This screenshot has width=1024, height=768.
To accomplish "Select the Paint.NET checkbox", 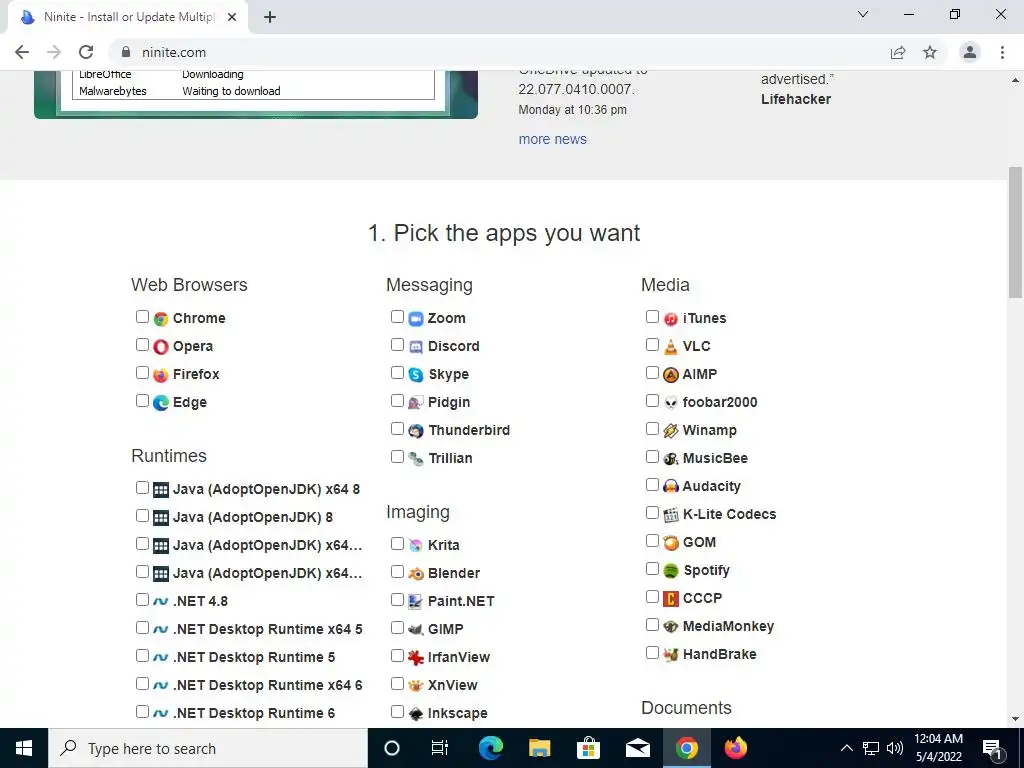I will click(397, 600).
